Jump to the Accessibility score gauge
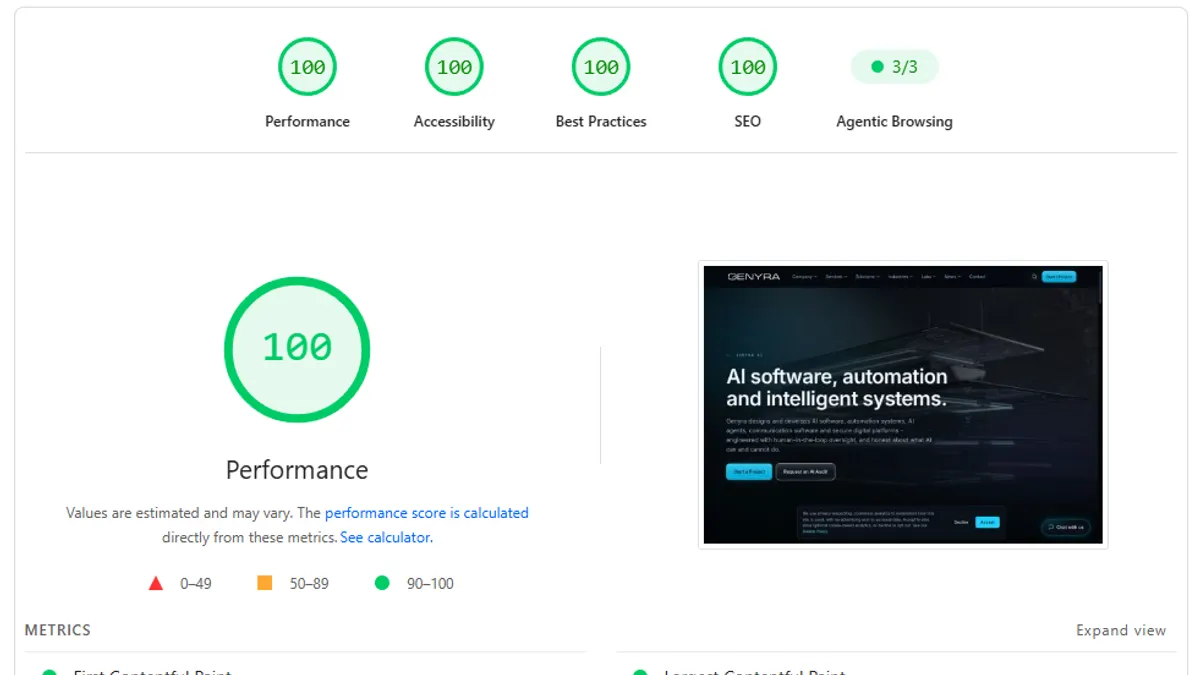The height and width of the screenshot is (675, 1200). (454, 68)
